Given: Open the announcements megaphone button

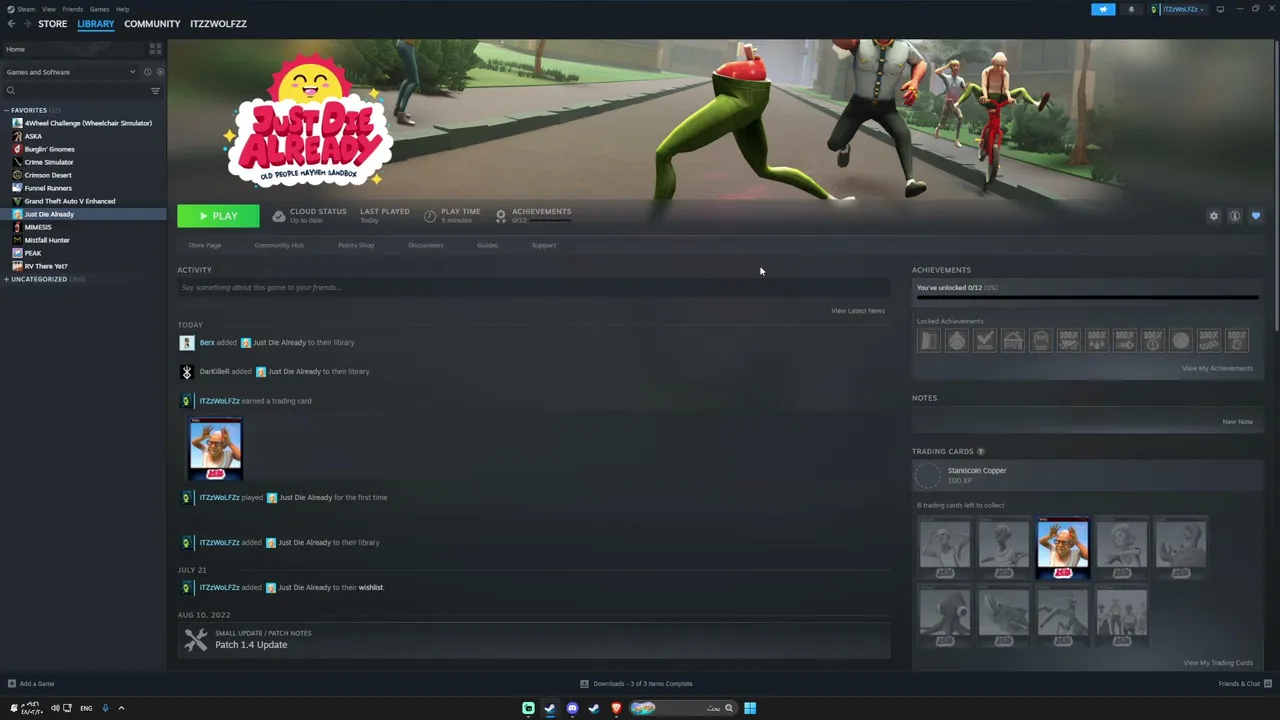Looking at the screenshot, I should (1103, 9).
